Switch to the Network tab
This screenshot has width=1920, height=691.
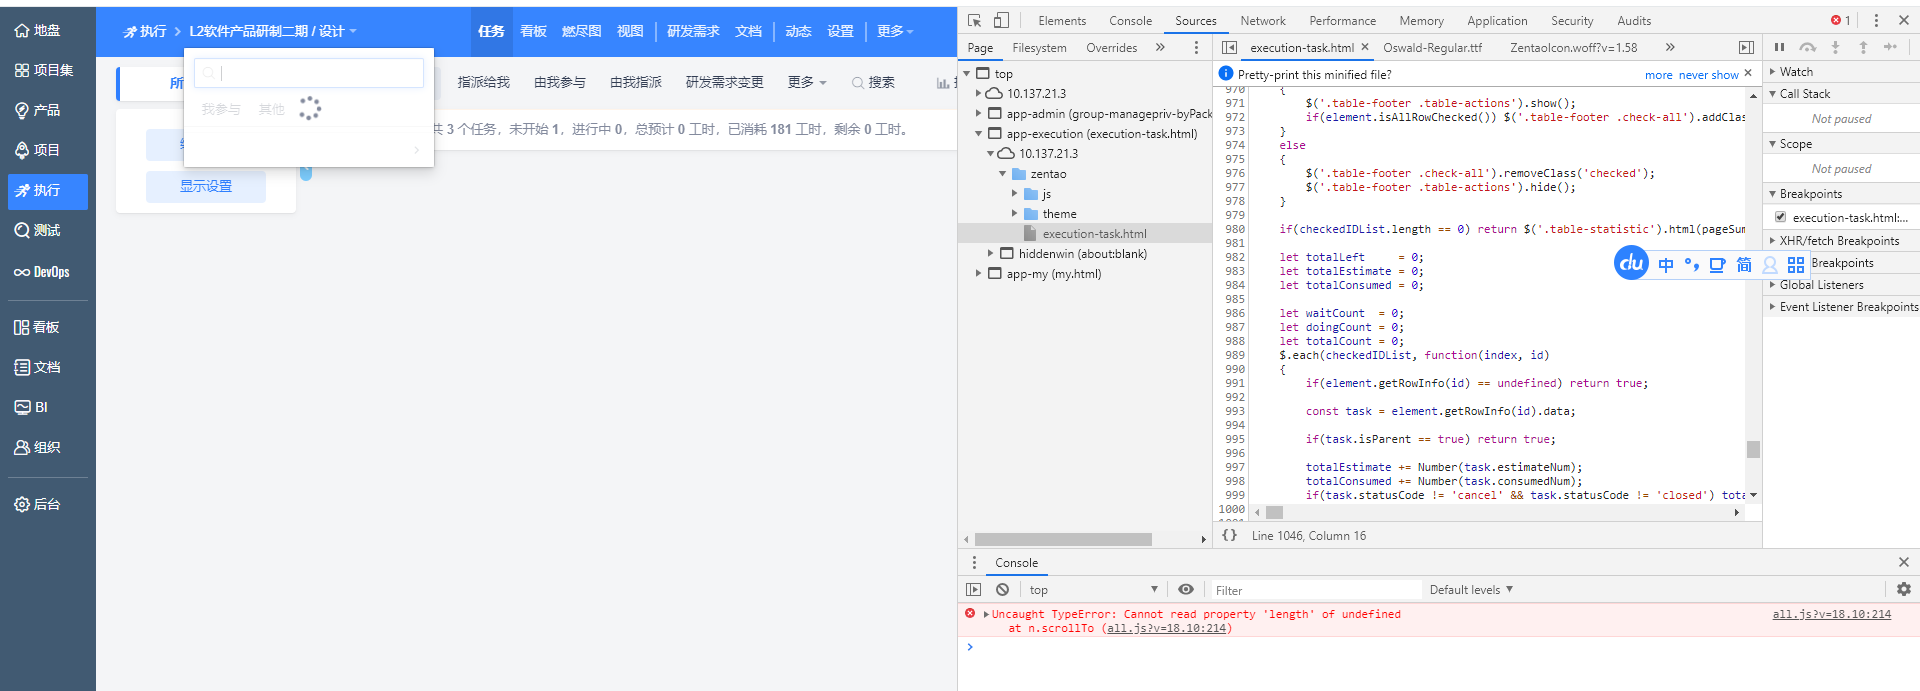[x=1262, y=20]
